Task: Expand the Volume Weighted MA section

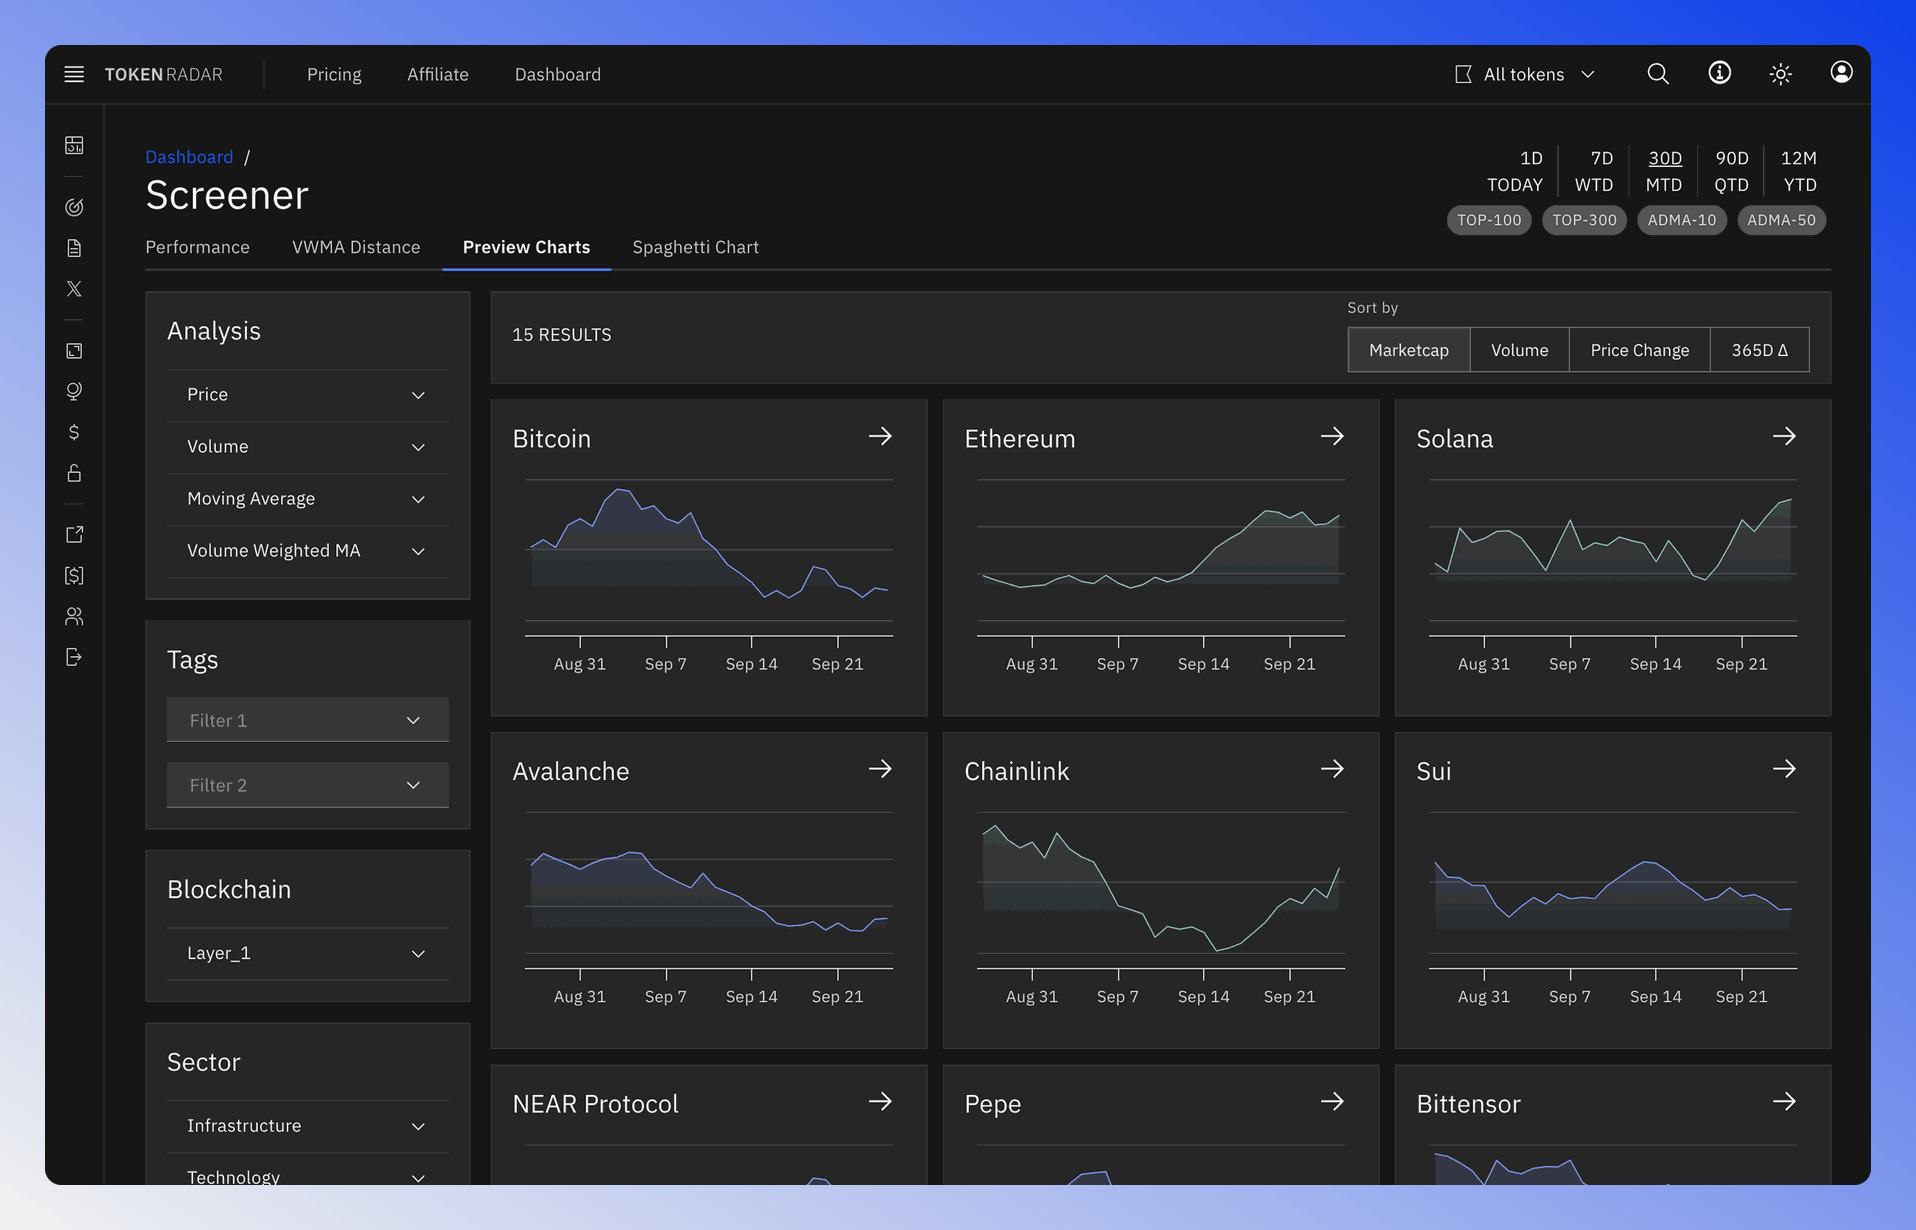Action: tap(307, 551)
